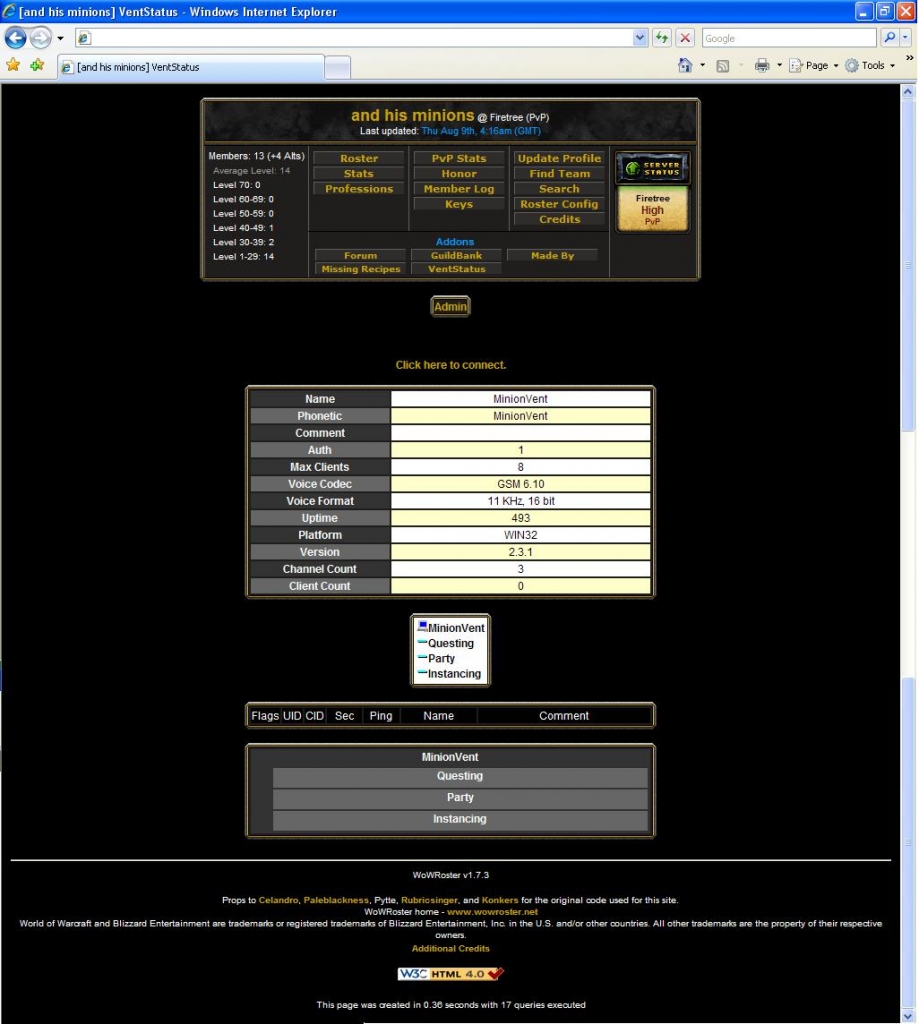The width and height of the screenshot is (919, 1024).
Task: Click into the Google search box
Action: pyautogui.click(x=789, y=38)
